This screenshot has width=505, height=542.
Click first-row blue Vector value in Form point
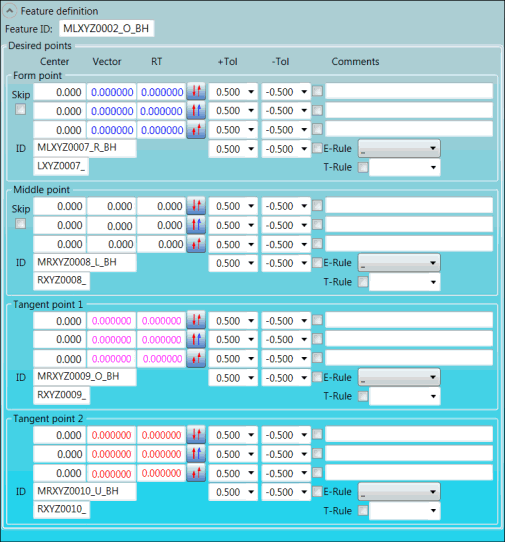[x=111, y=92]
